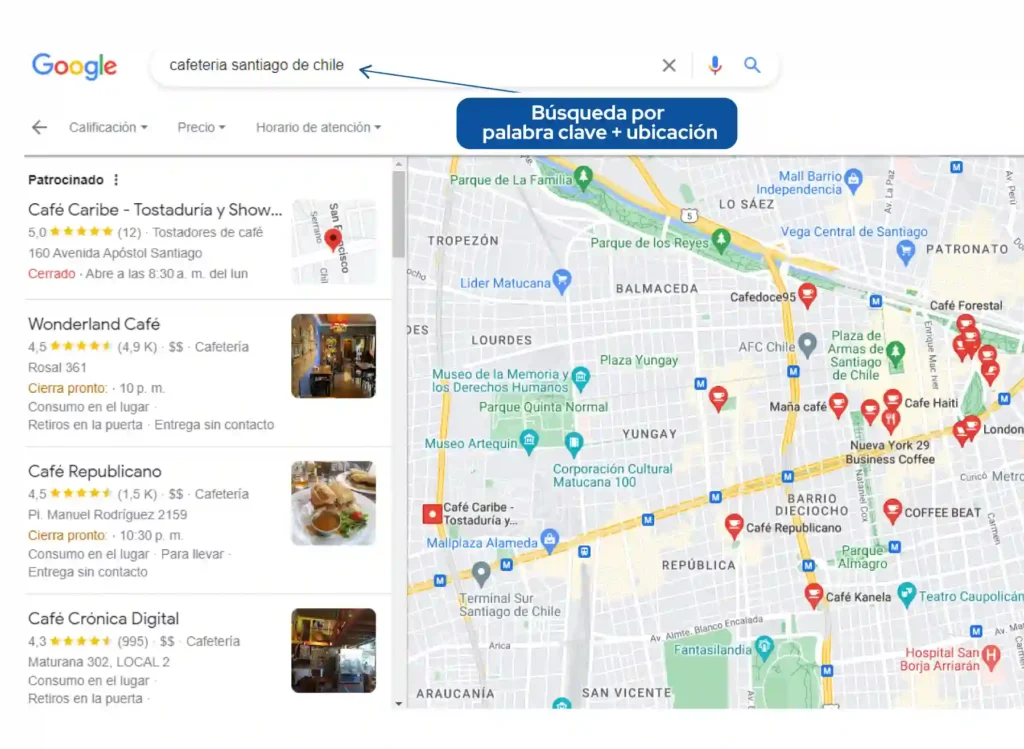The image size is (1024, 749).
Task: Click Café Crónica Digital photo
Action: (x=334, y=650)
